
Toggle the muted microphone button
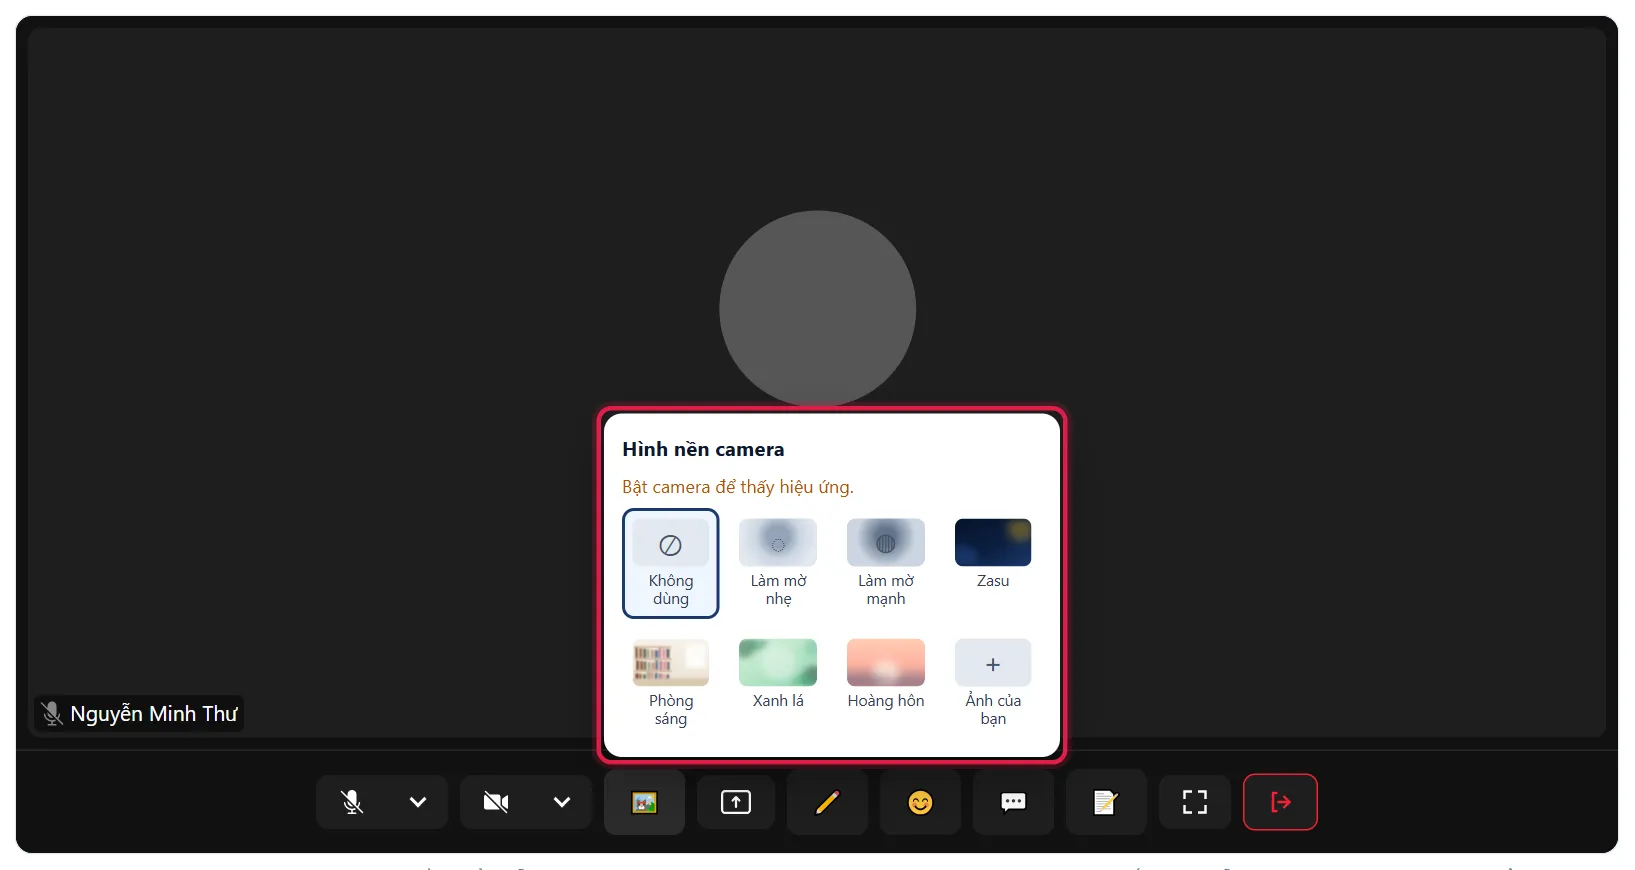(x=352, y=802)
